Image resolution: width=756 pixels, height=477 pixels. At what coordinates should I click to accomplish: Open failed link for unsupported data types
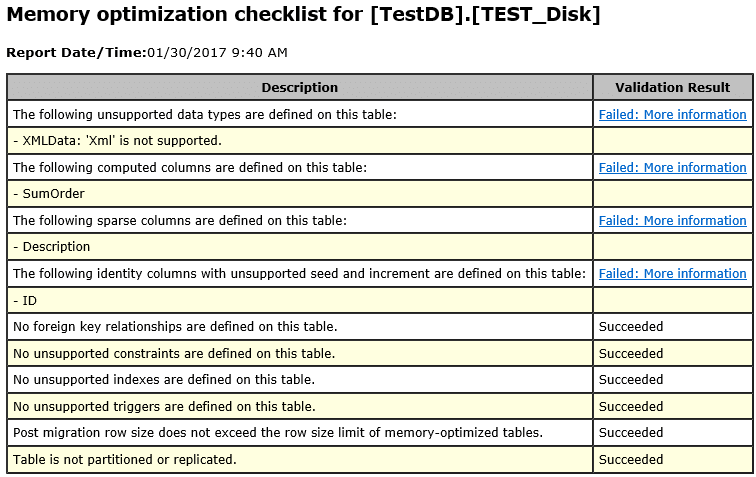(x=672, y=115)
